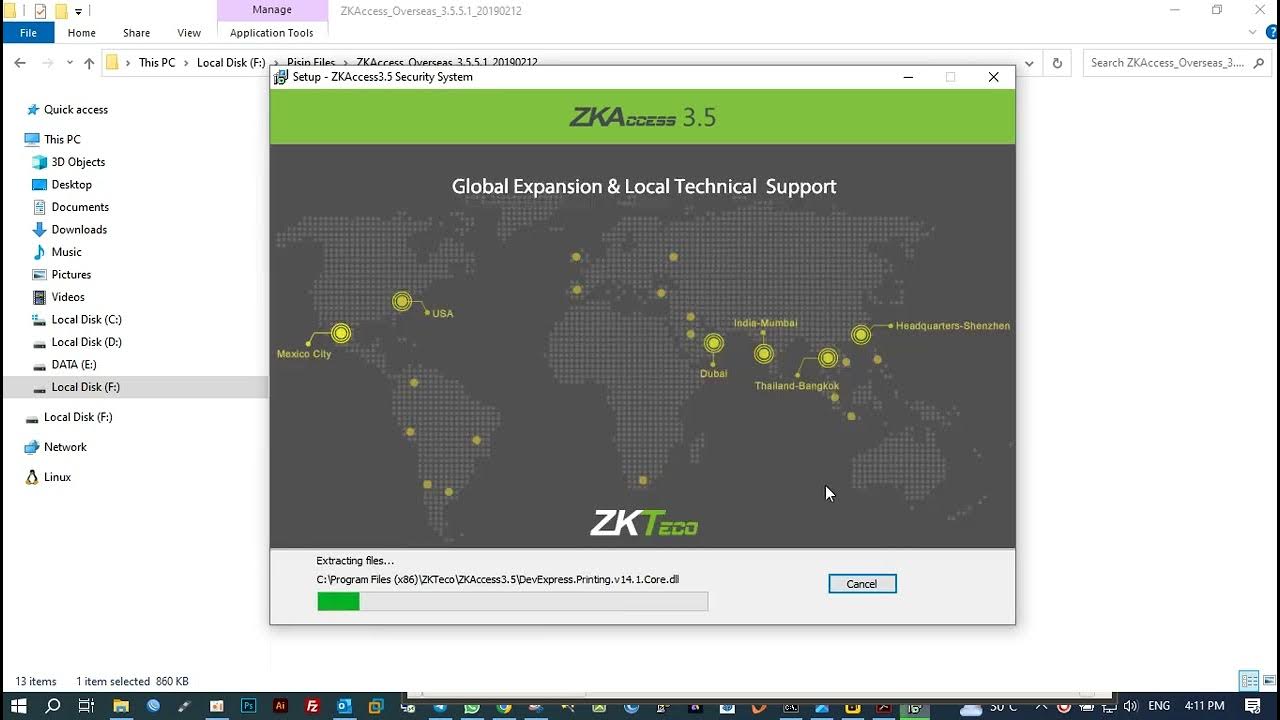Image resolution: width=1280 pixels, height=720 pixels.
Task: Switch to the Home ribbon tab
Action: pos(82,33)
